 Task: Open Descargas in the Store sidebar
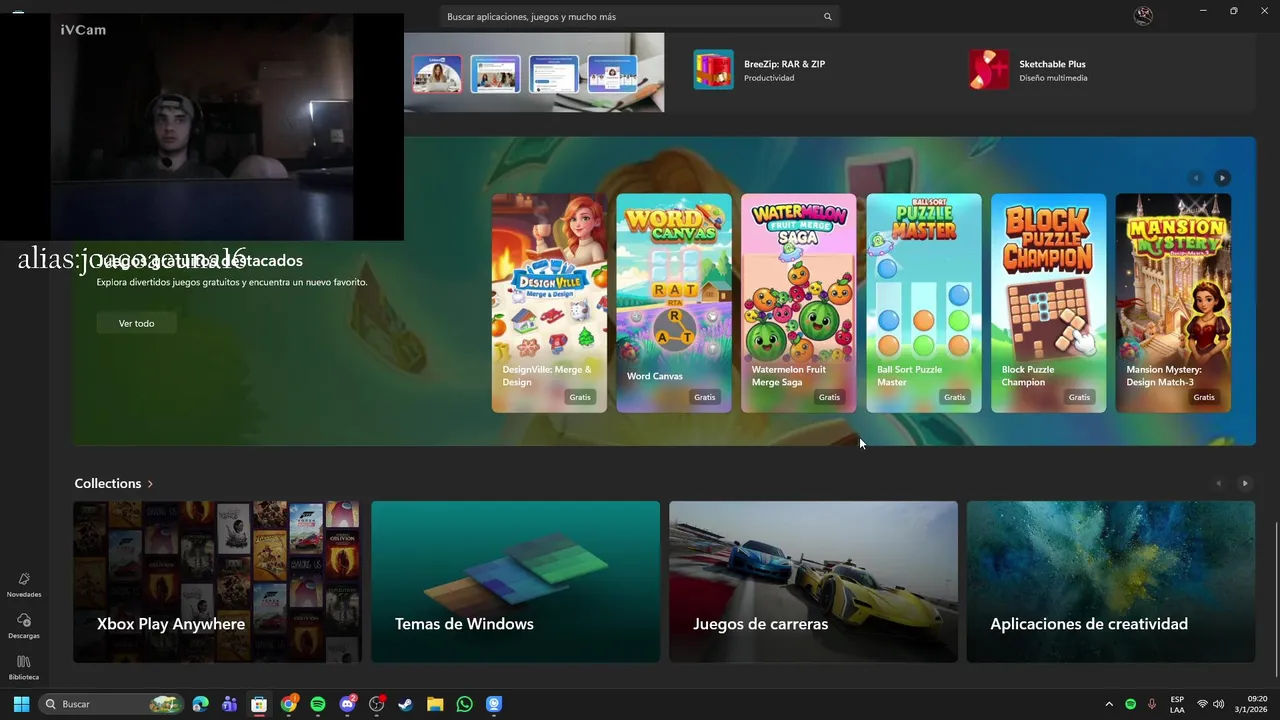[24, 626]
